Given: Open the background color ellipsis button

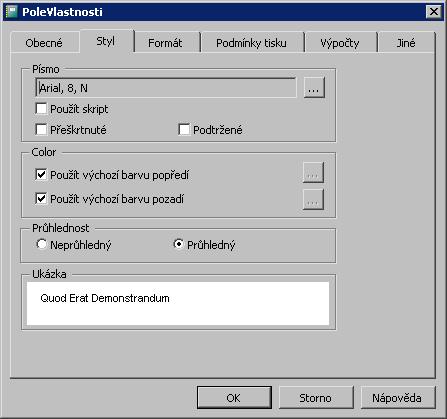Looking at the screenshot, I should click(x=313, y=199).
